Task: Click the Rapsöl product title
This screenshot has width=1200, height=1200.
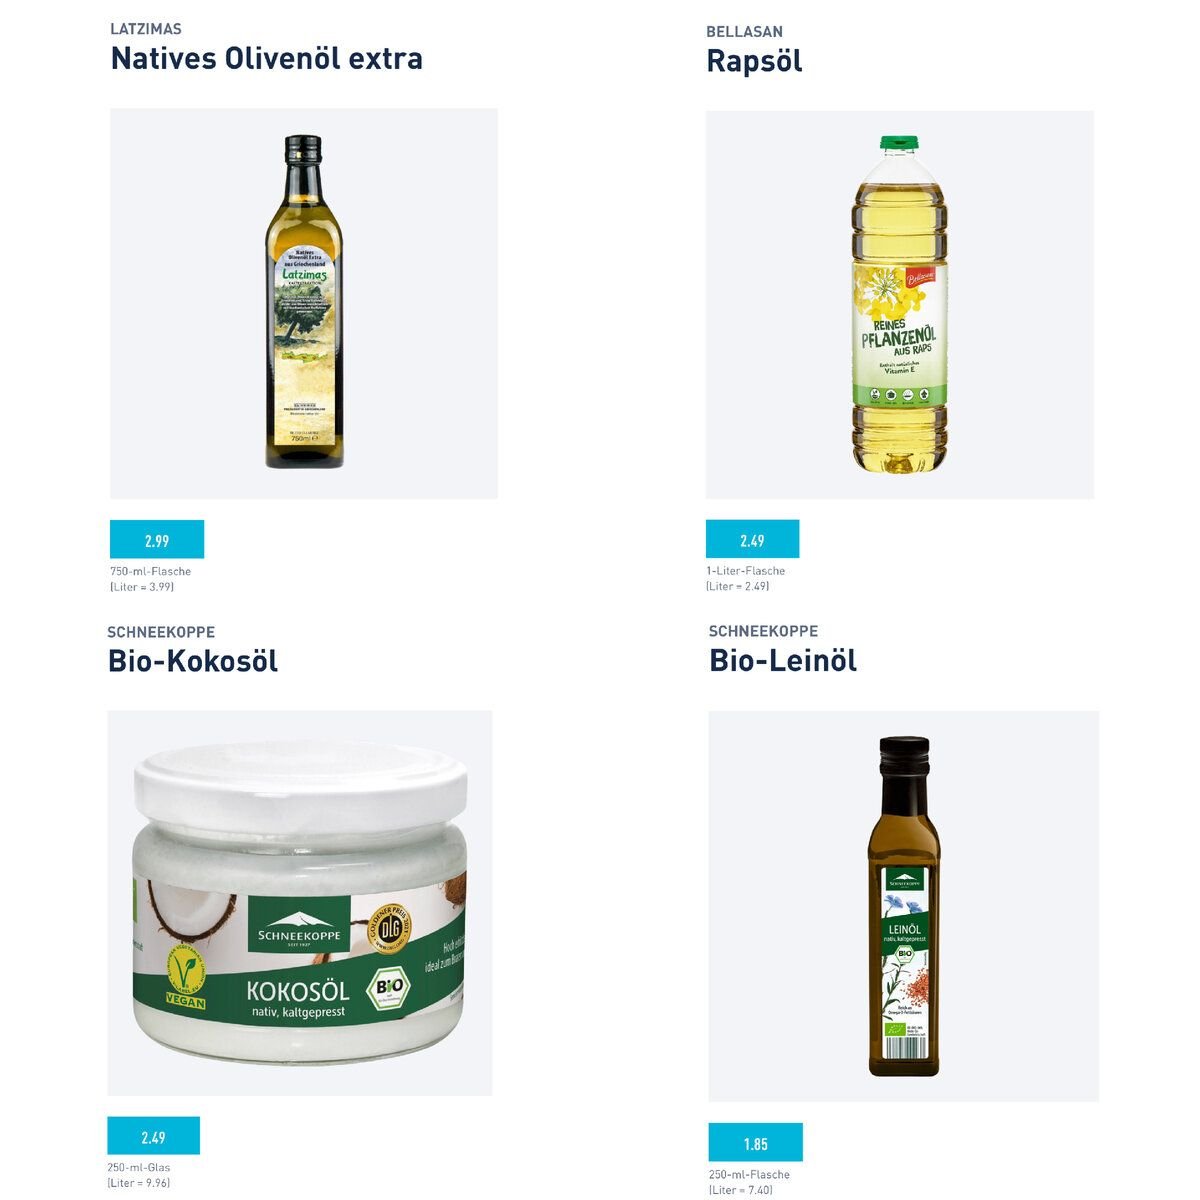Action: tap(754, 61)
